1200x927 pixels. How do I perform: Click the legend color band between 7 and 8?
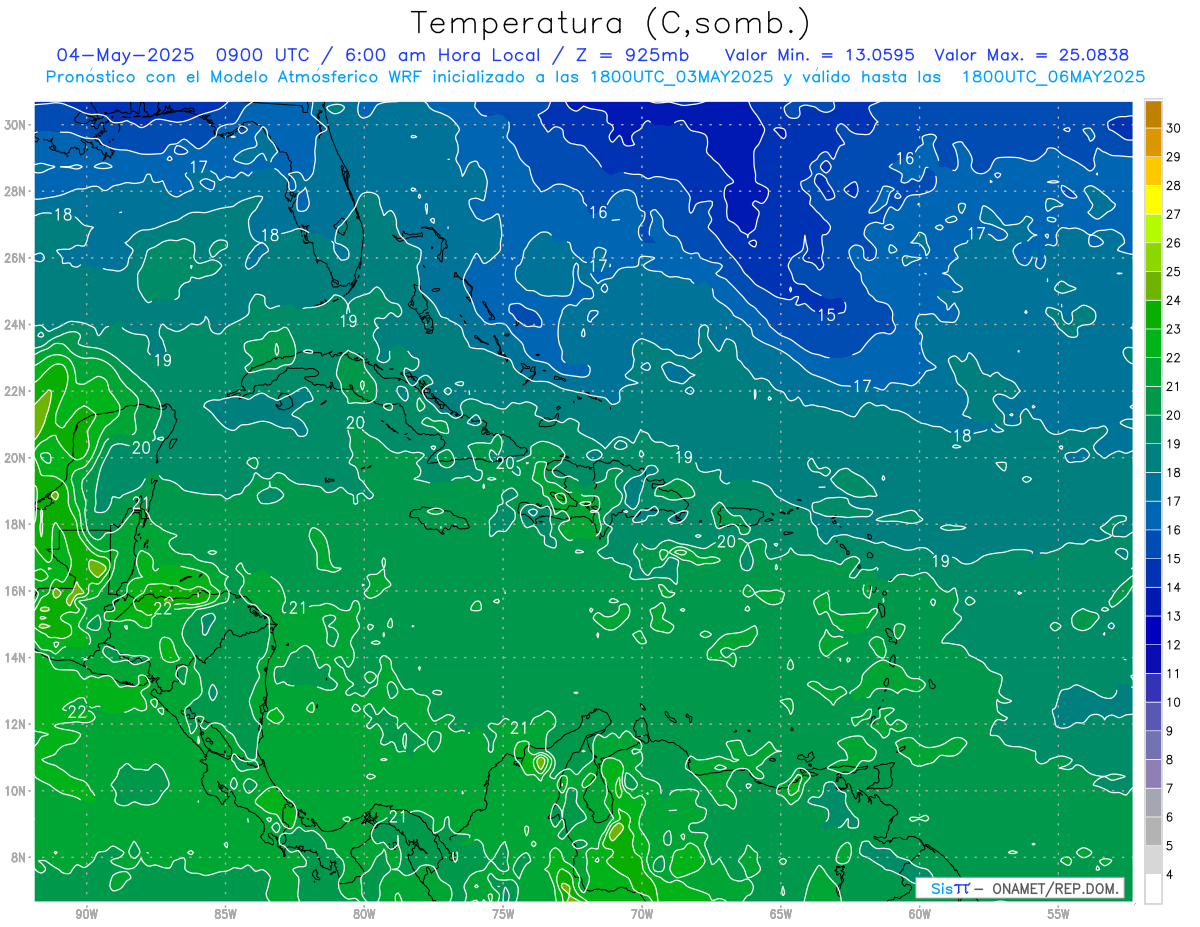pyautogui.click(x=1153, y=775)
